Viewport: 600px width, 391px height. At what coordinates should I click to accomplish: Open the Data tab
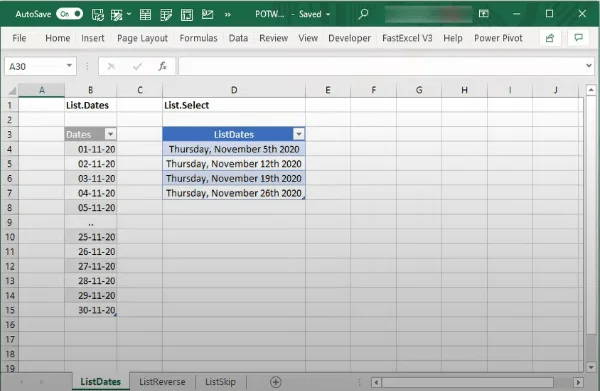(238, 38)
